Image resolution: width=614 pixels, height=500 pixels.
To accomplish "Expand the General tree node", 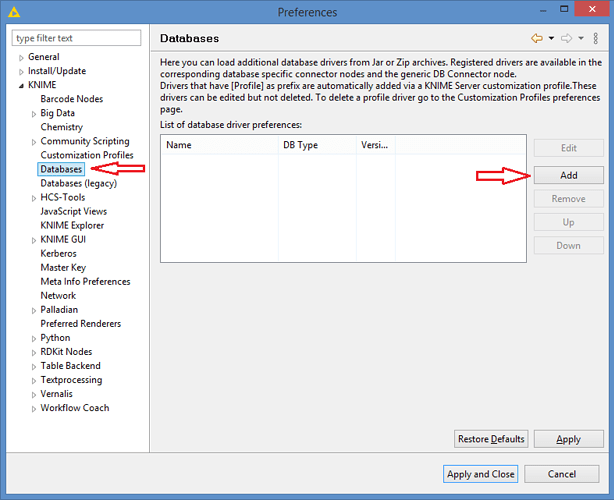I will coord(21,58).
